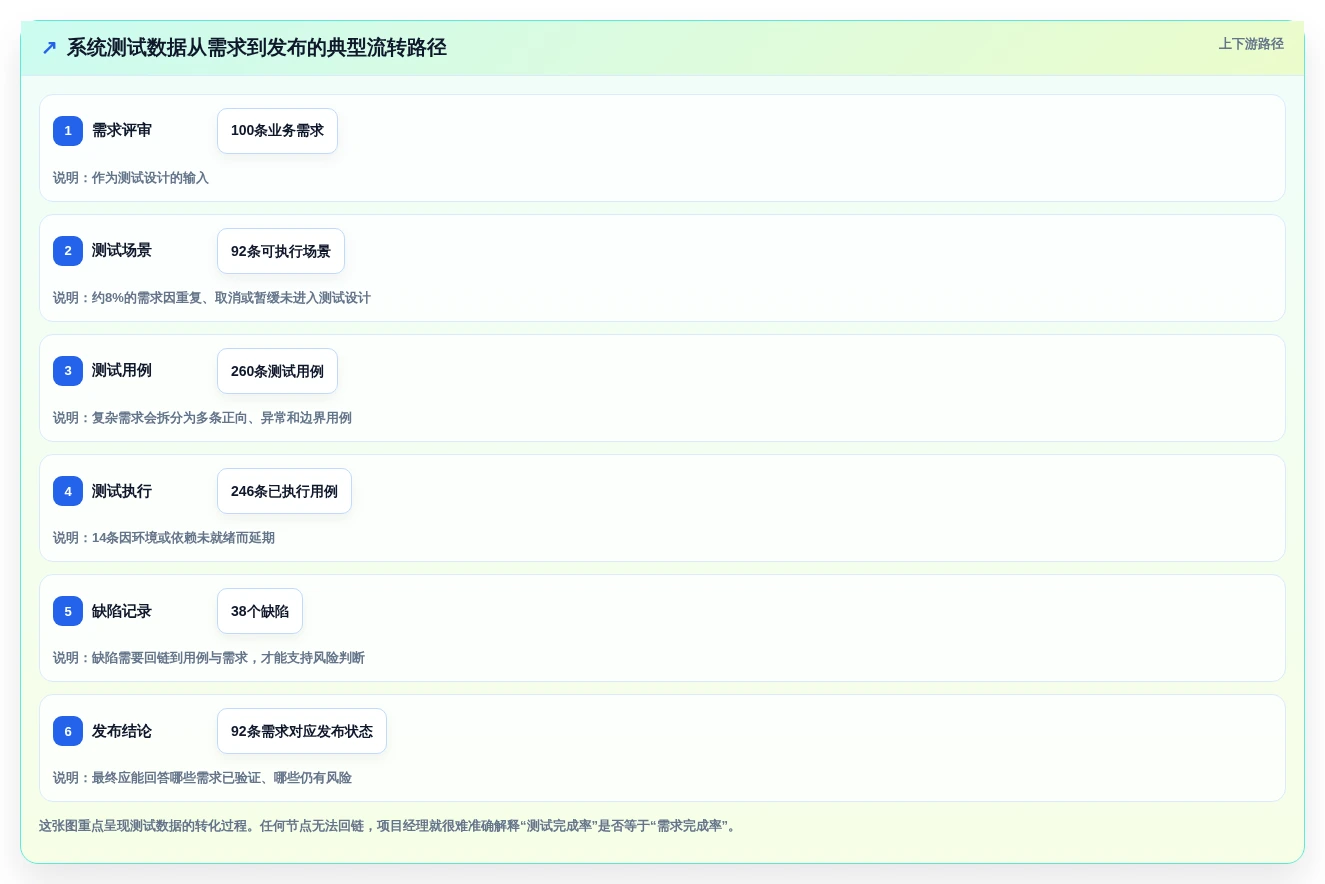1325x884 pixels.
Task: Click step number badge 5 for 缺陷记录
Action: [68, 611]
